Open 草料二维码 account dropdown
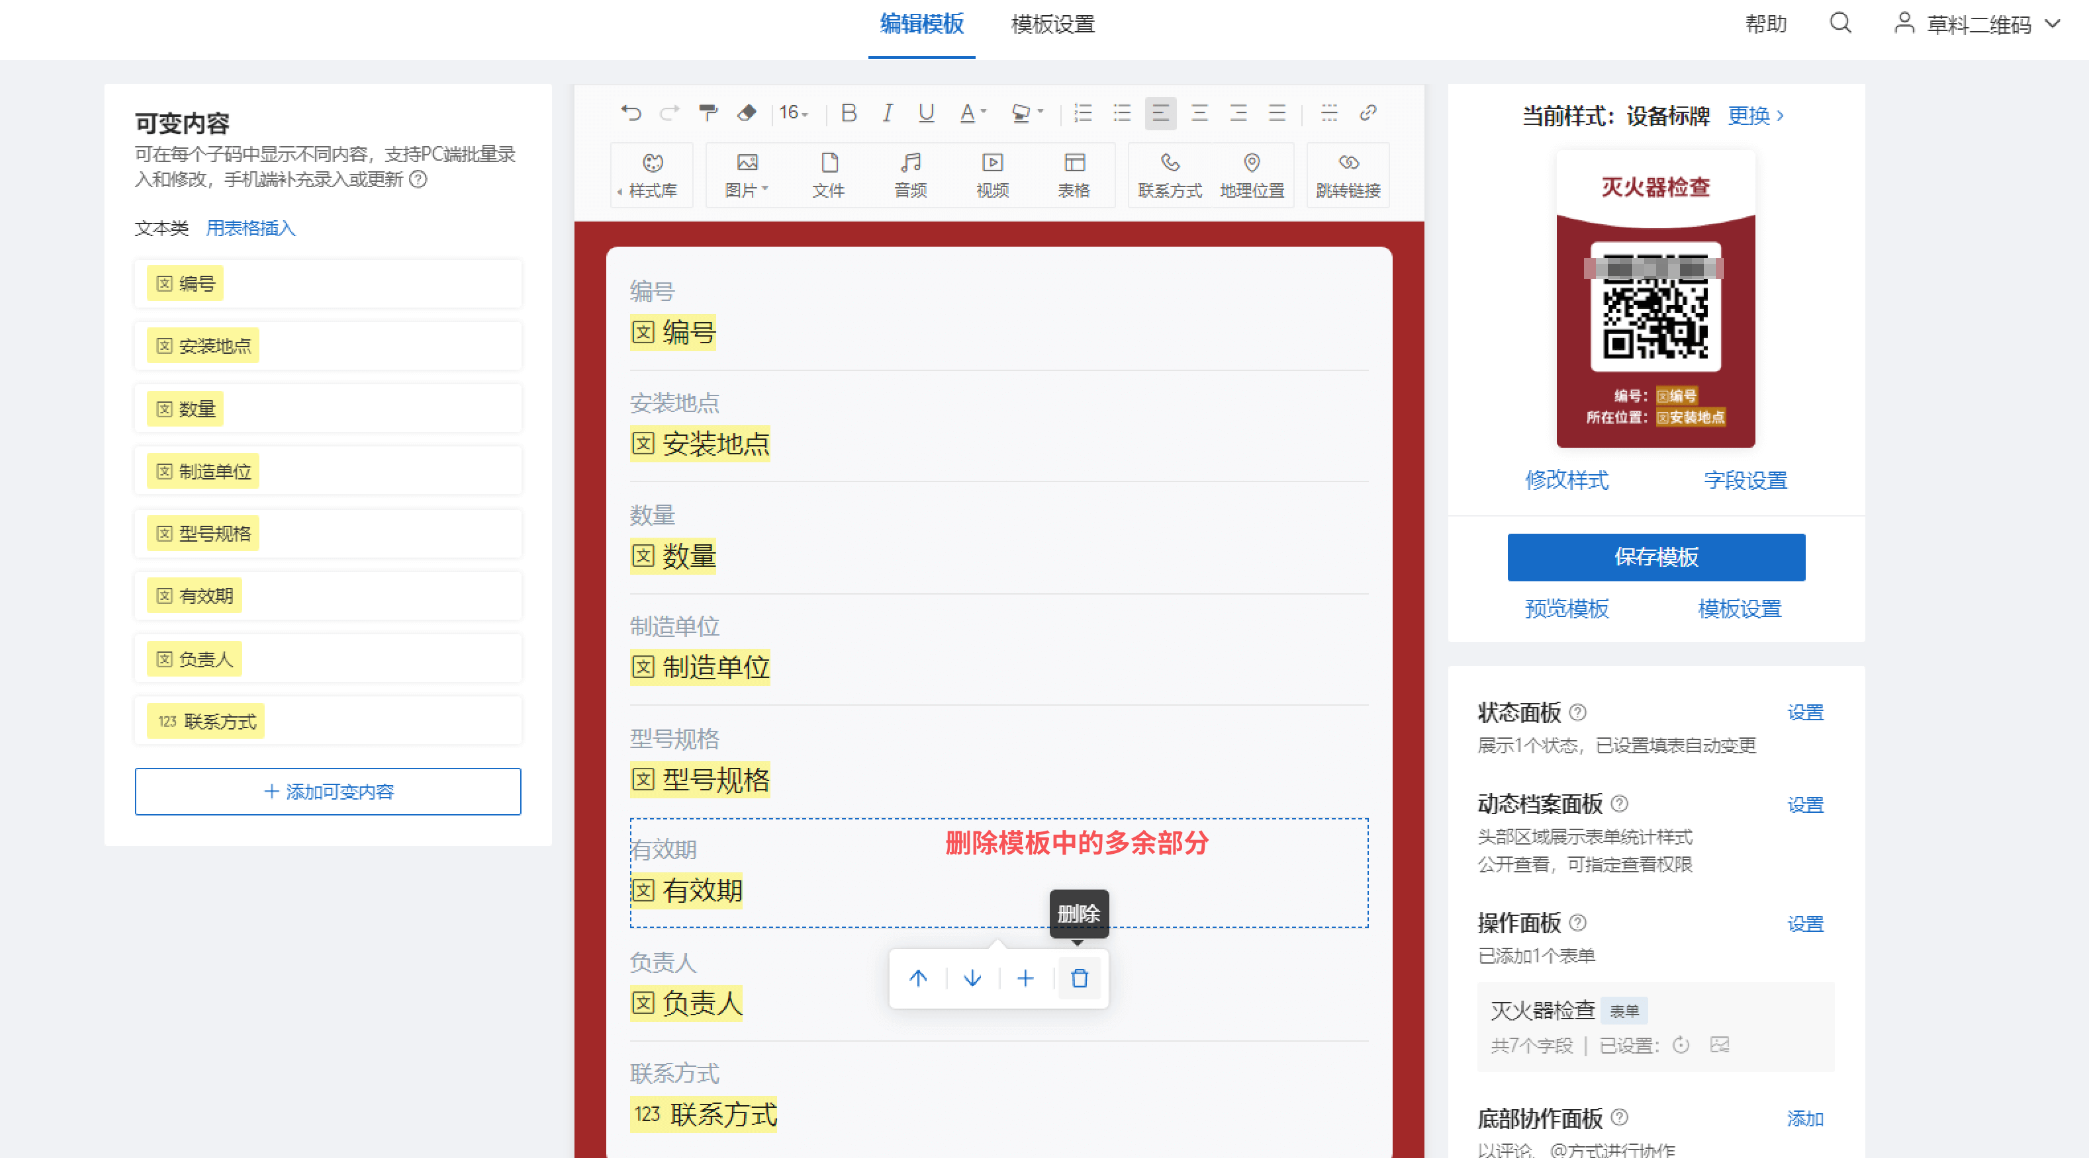This screenshot has width=2089, height=1158. point(1977,24)
